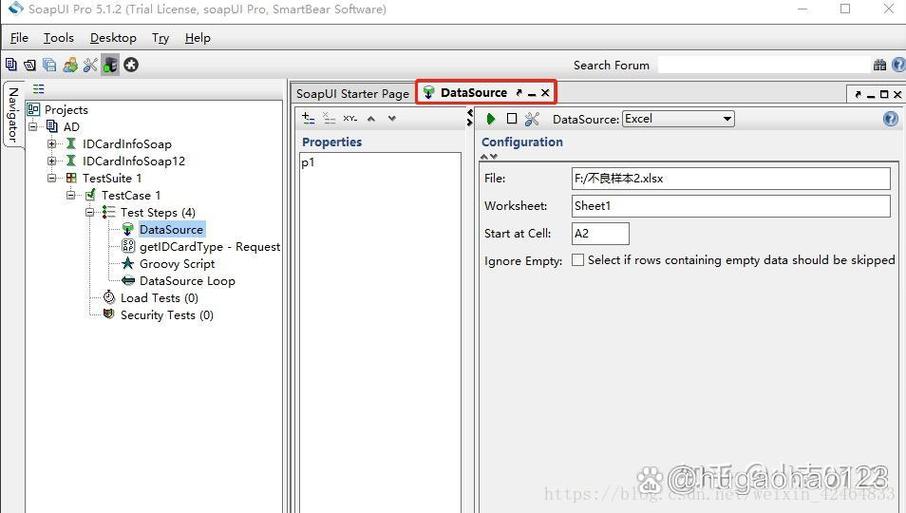Collapse the TestSuite 1 node
Viewport: 906px width, 513px height.
52,178
